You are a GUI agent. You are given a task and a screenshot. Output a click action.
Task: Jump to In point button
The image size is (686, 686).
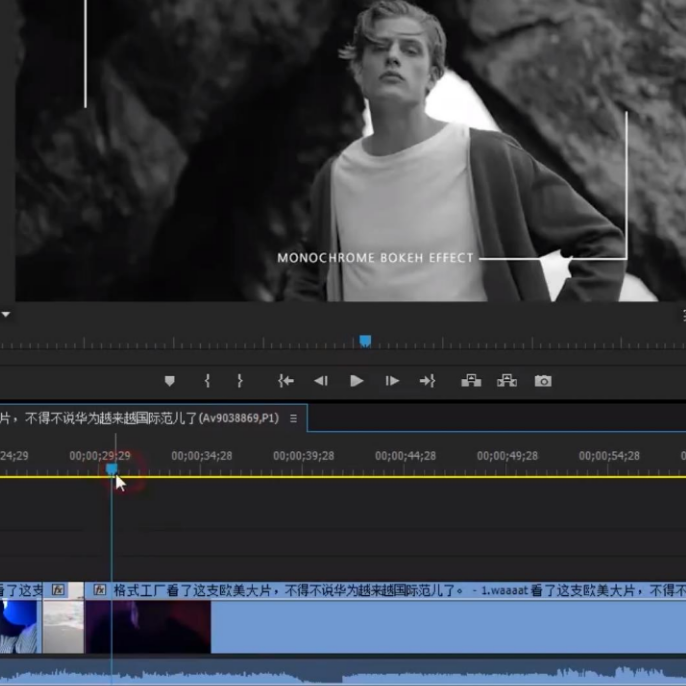pyautogui.click(x=286, y=381)
